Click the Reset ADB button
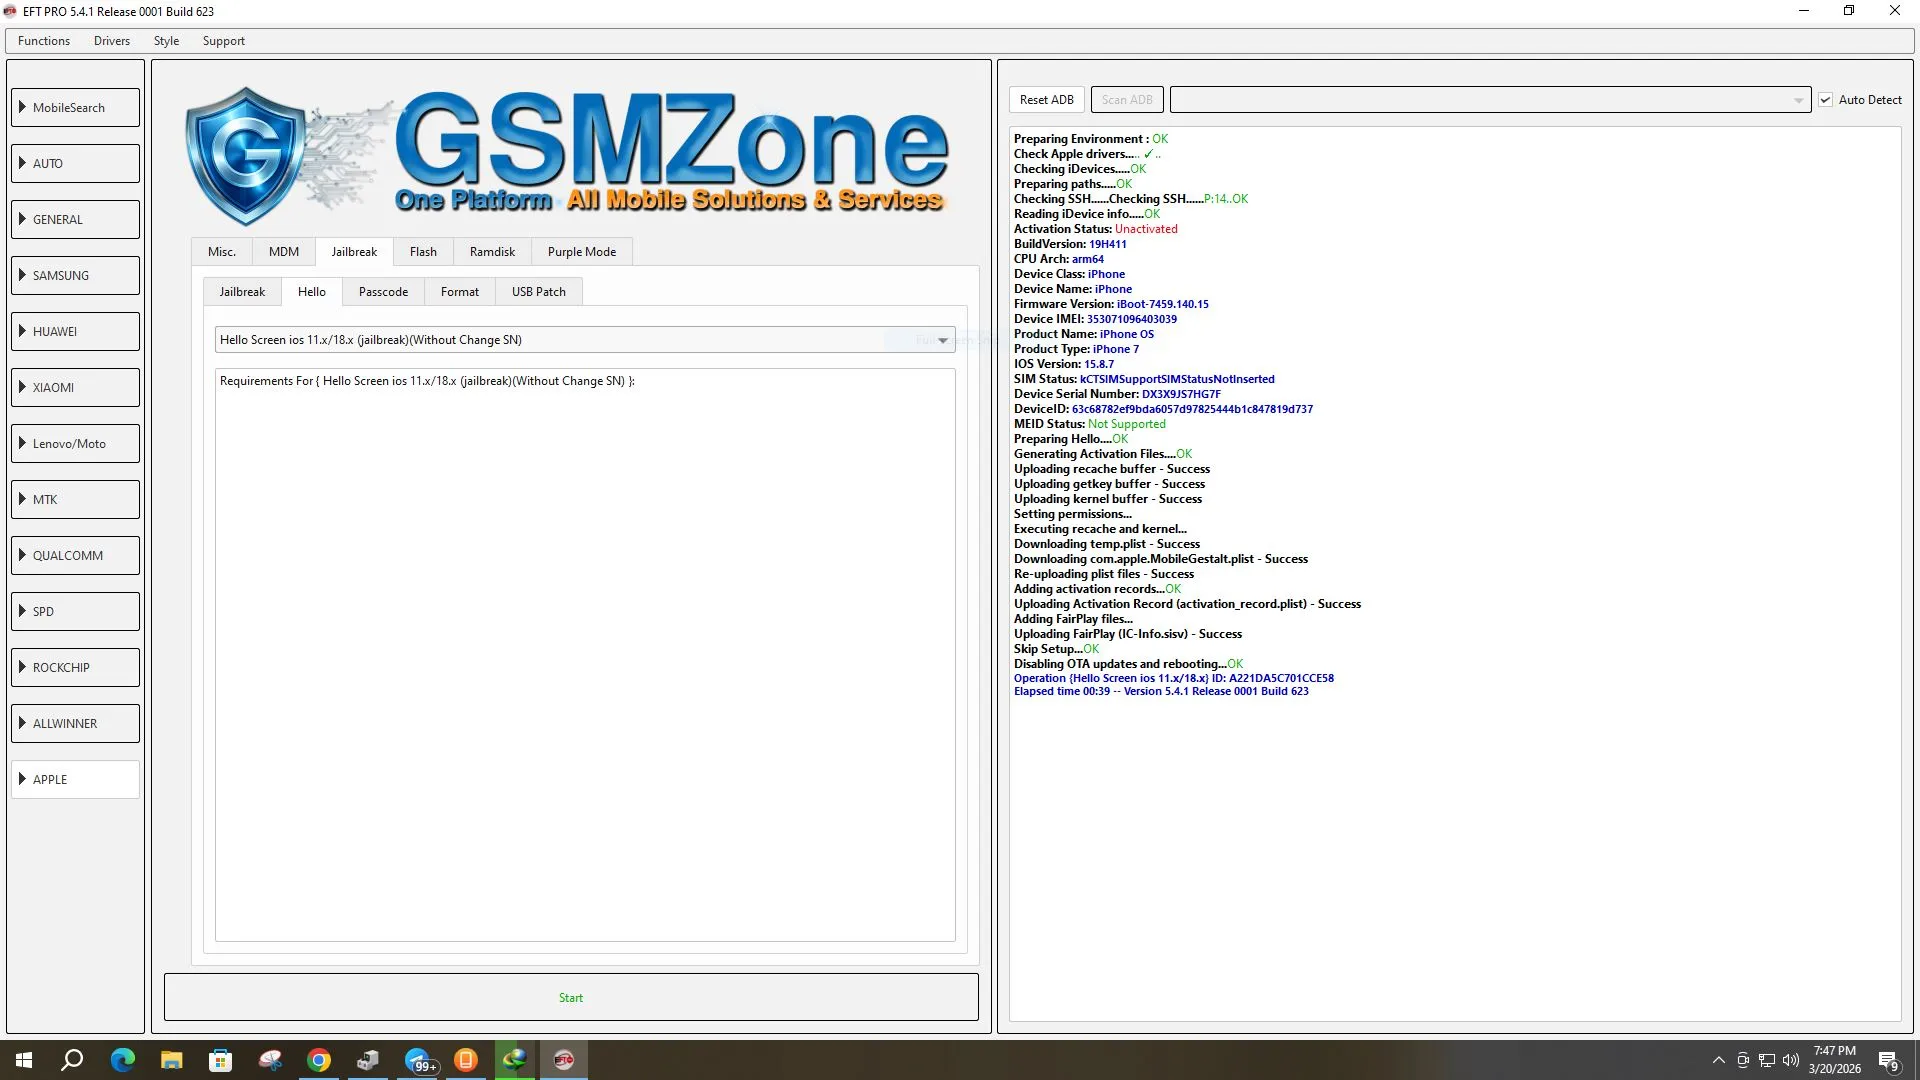Viewport: 1920px width, 1080px height. coord(1046,100)
